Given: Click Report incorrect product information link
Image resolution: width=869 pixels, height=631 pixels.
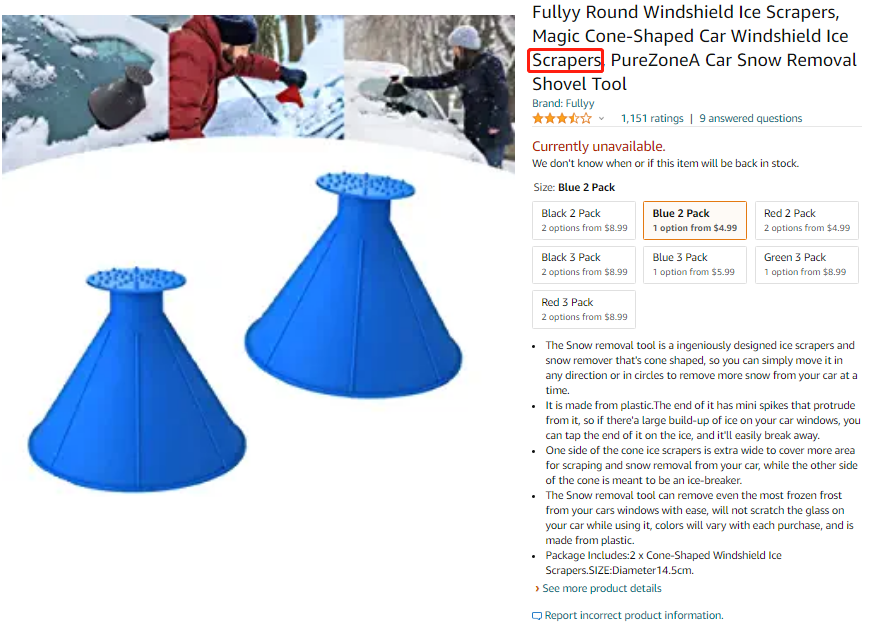Looking at the screenshot, I should (x=633, y=615).
